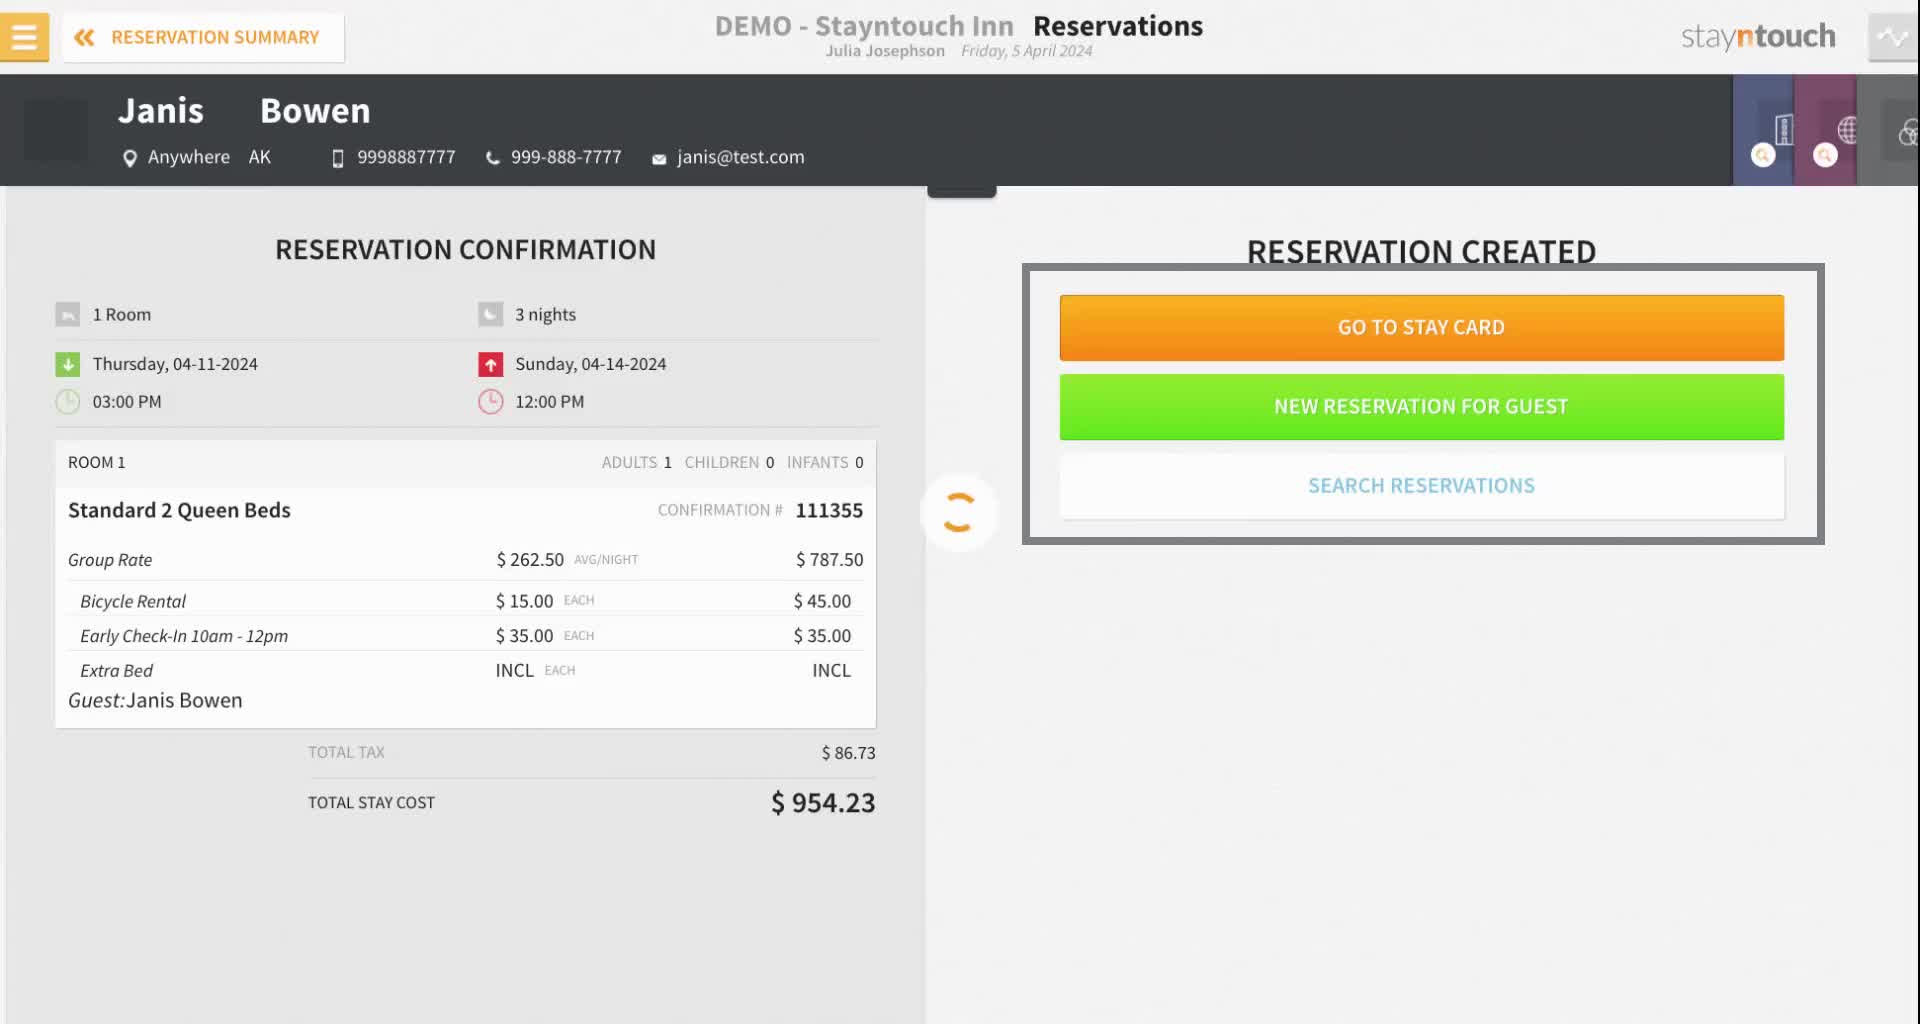Click mobile number 9998887777
This screenshot has height=1024, width=1920.
[x=406, y=157]
